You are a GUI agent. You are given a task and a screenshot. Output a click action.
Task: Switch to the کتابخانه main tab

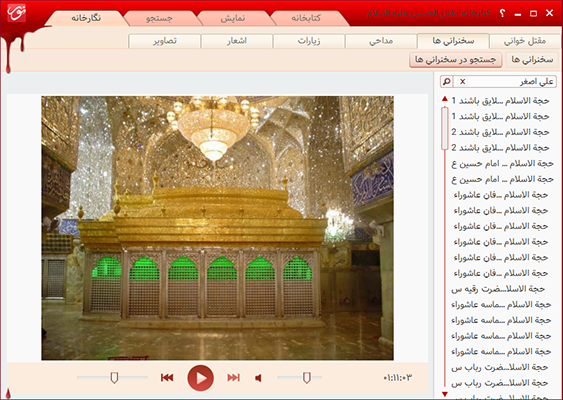pos(306,18)
